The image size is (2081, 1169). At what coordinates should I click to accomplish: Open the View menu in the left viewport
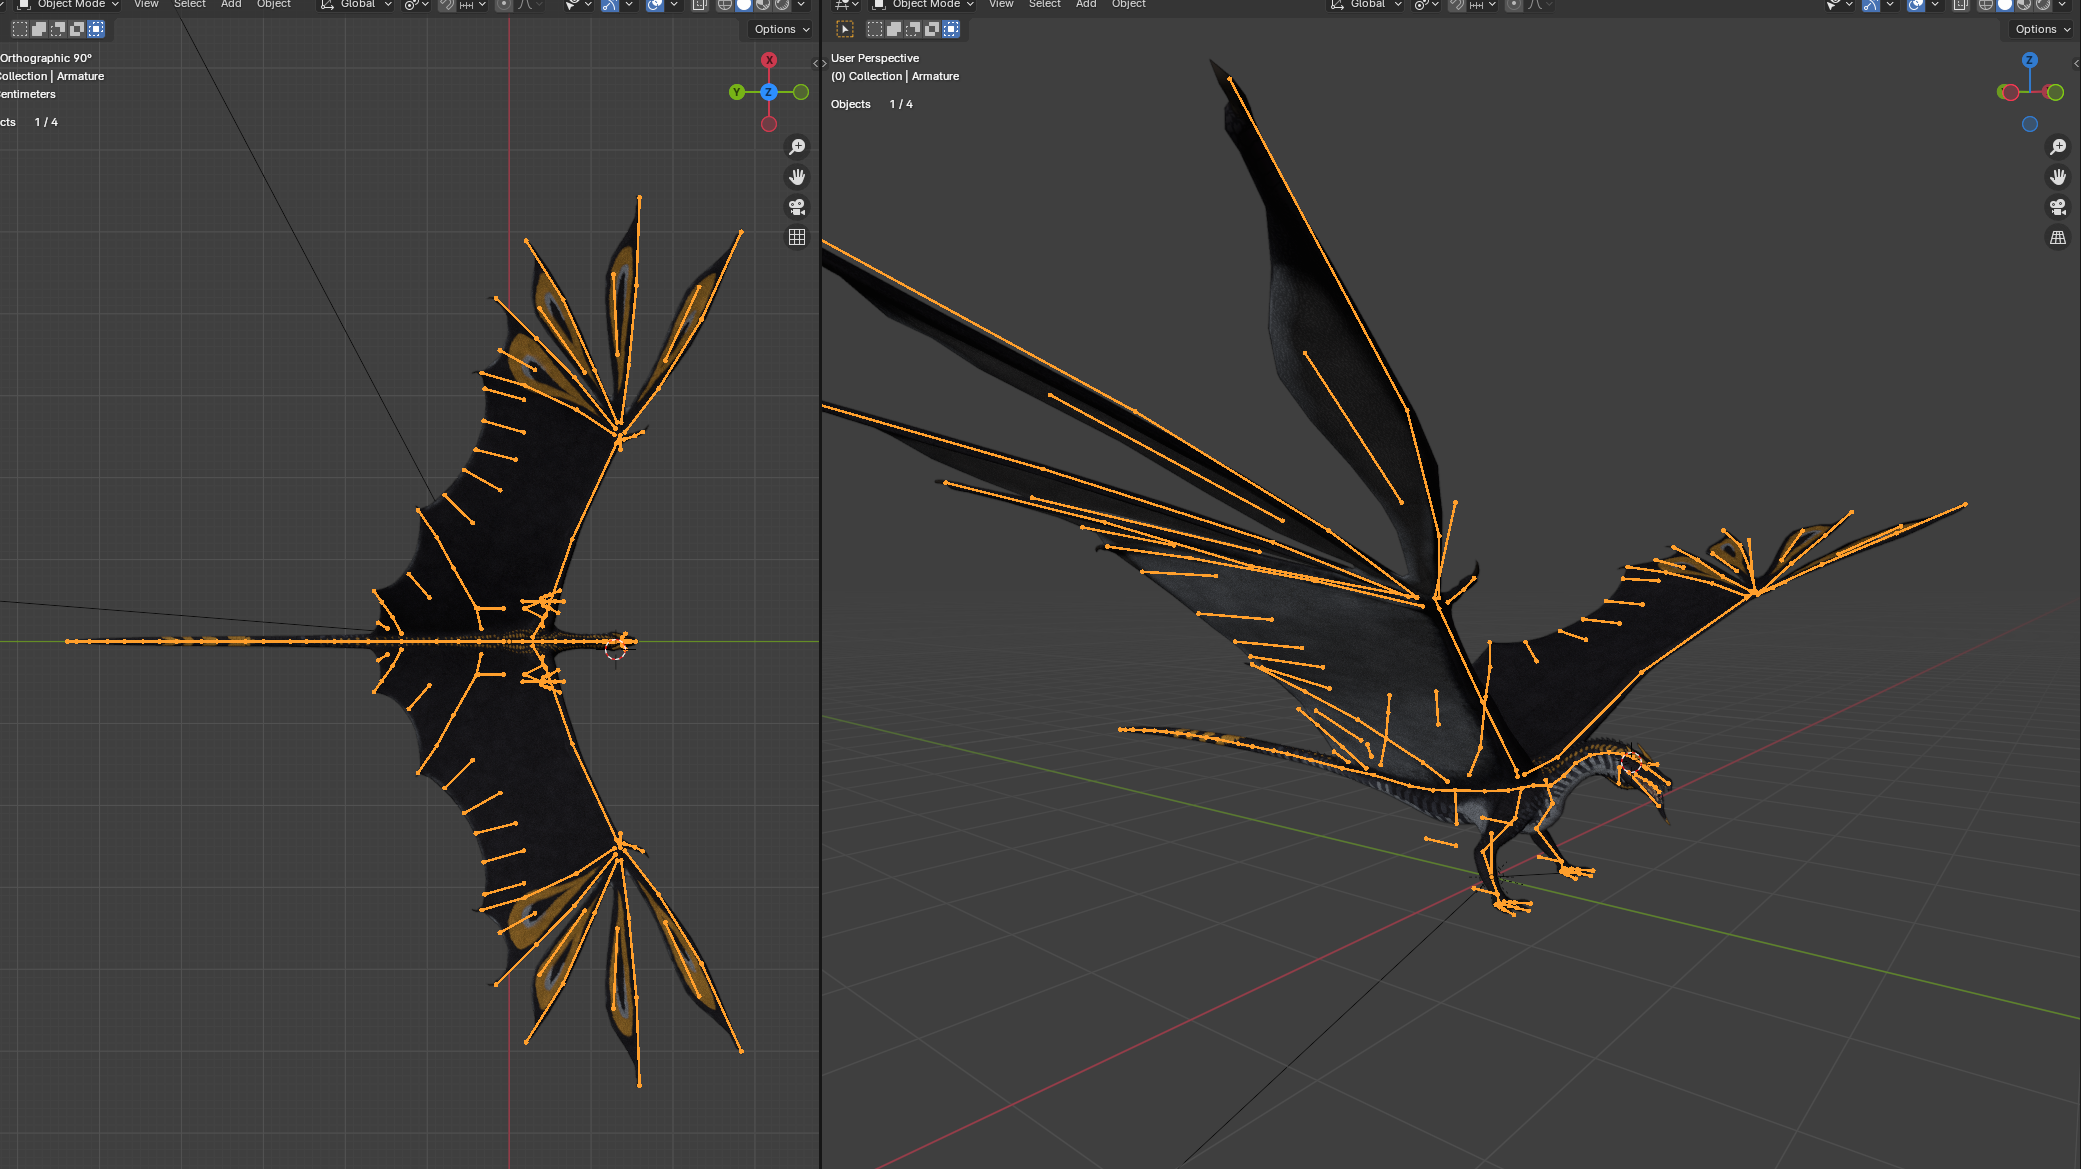[146, 5]
